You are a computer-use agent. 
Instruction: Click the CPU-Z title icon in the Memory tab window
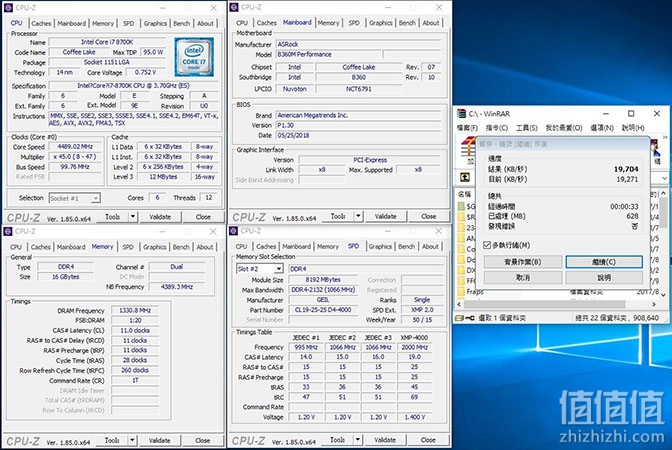click(8, 231)
